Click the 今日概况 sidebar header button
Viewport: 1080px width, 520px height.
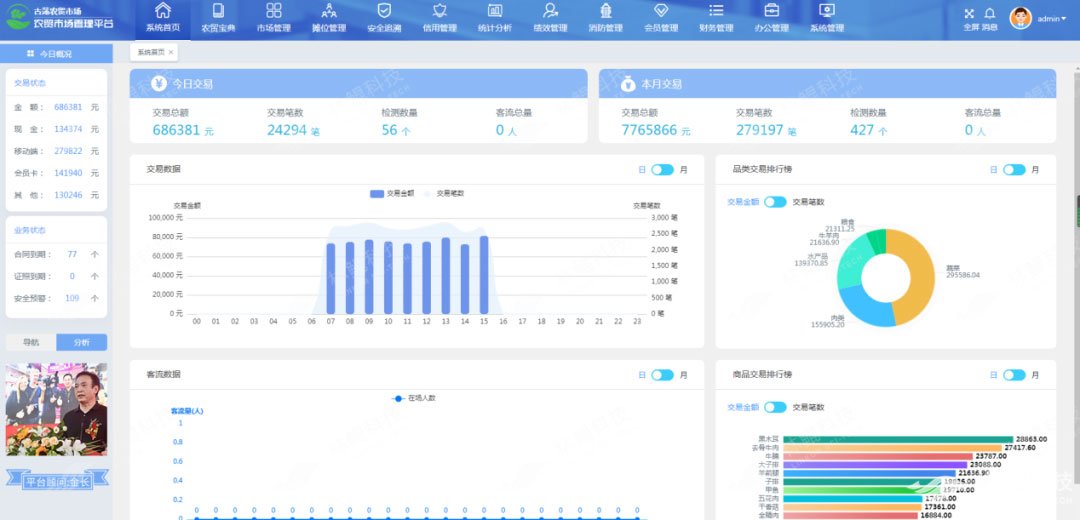coord(55,53)
